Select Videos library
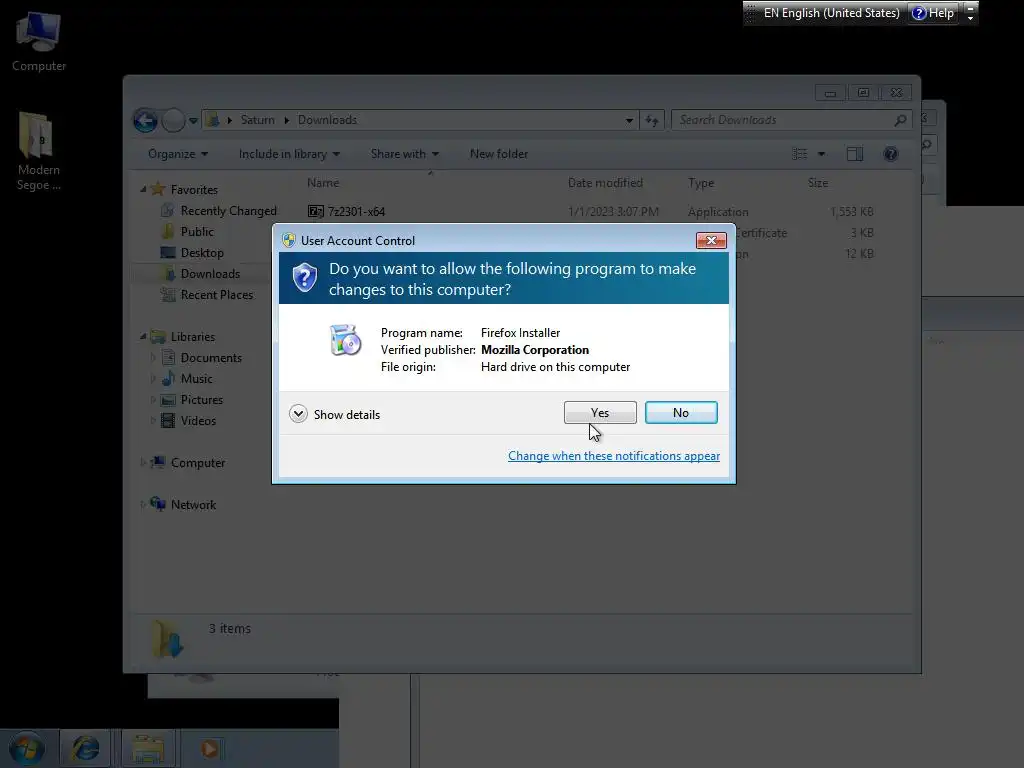The image size is (1024, 768). [199, 421]
